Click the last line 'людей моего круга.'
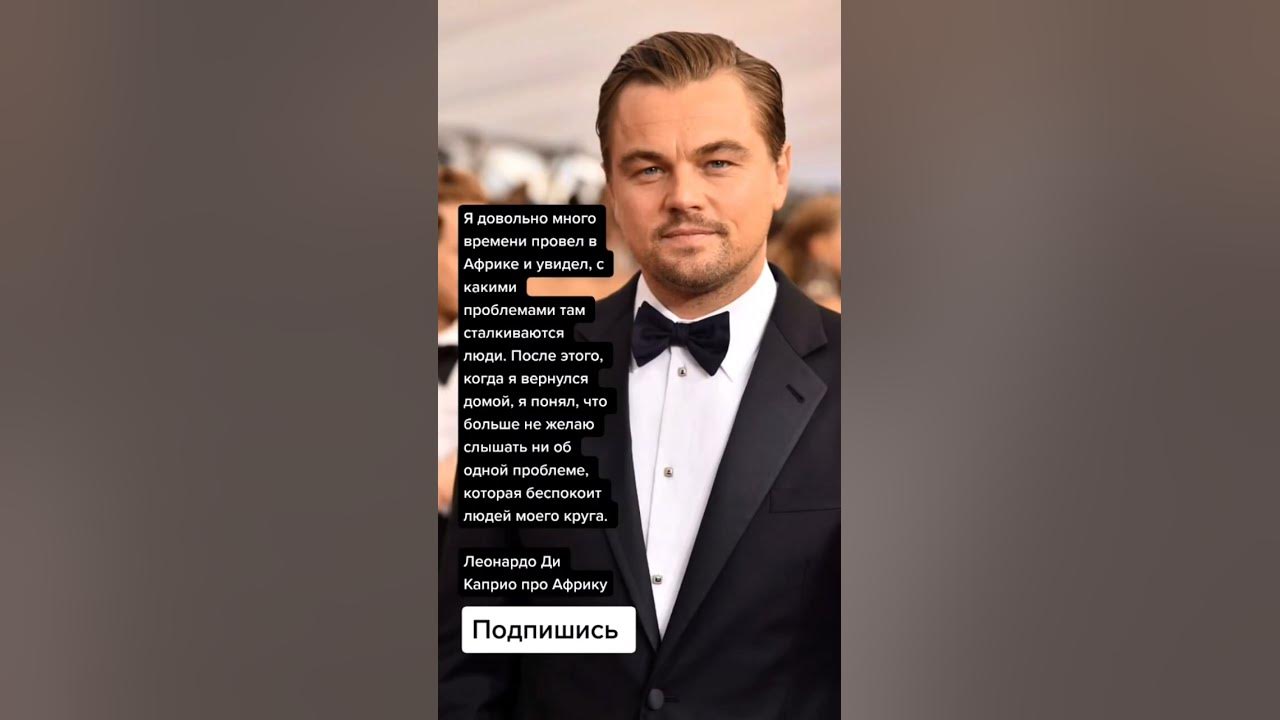This screenshot has height=720, width=1280. tap(535, 517)
